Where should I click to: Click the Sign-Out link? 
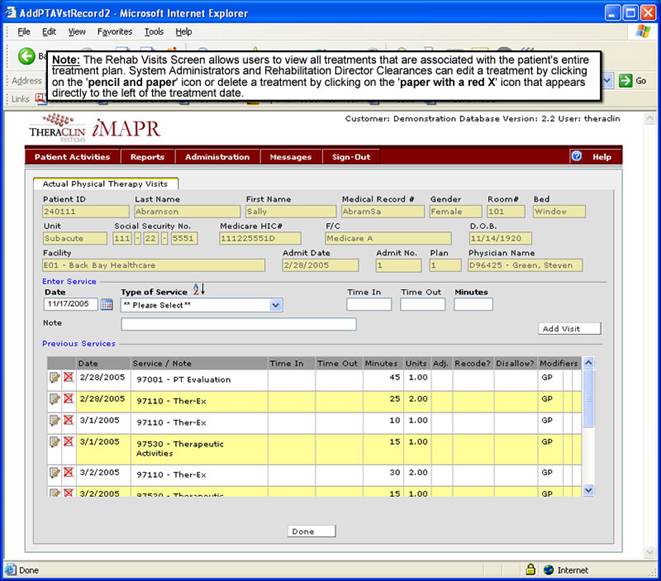click(x=351, y=157)
